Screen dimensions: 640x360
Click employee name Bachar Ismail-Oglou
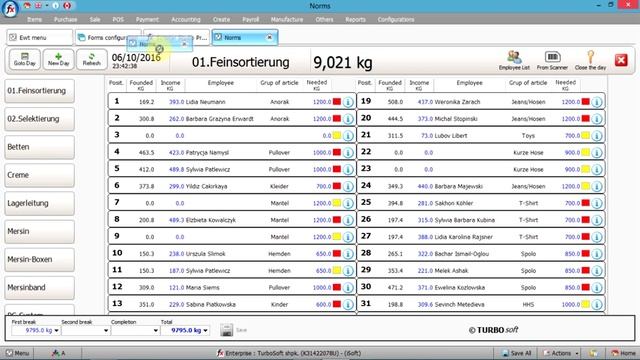tap(462, 254)
